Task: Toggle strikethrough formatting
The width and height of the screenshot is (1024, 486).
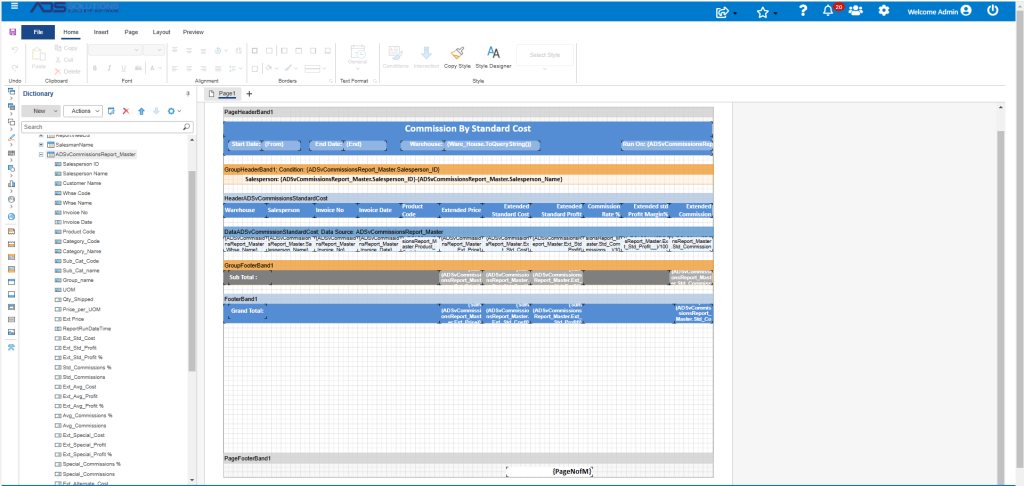Action: pyautogui.click(x=139, y=68)
